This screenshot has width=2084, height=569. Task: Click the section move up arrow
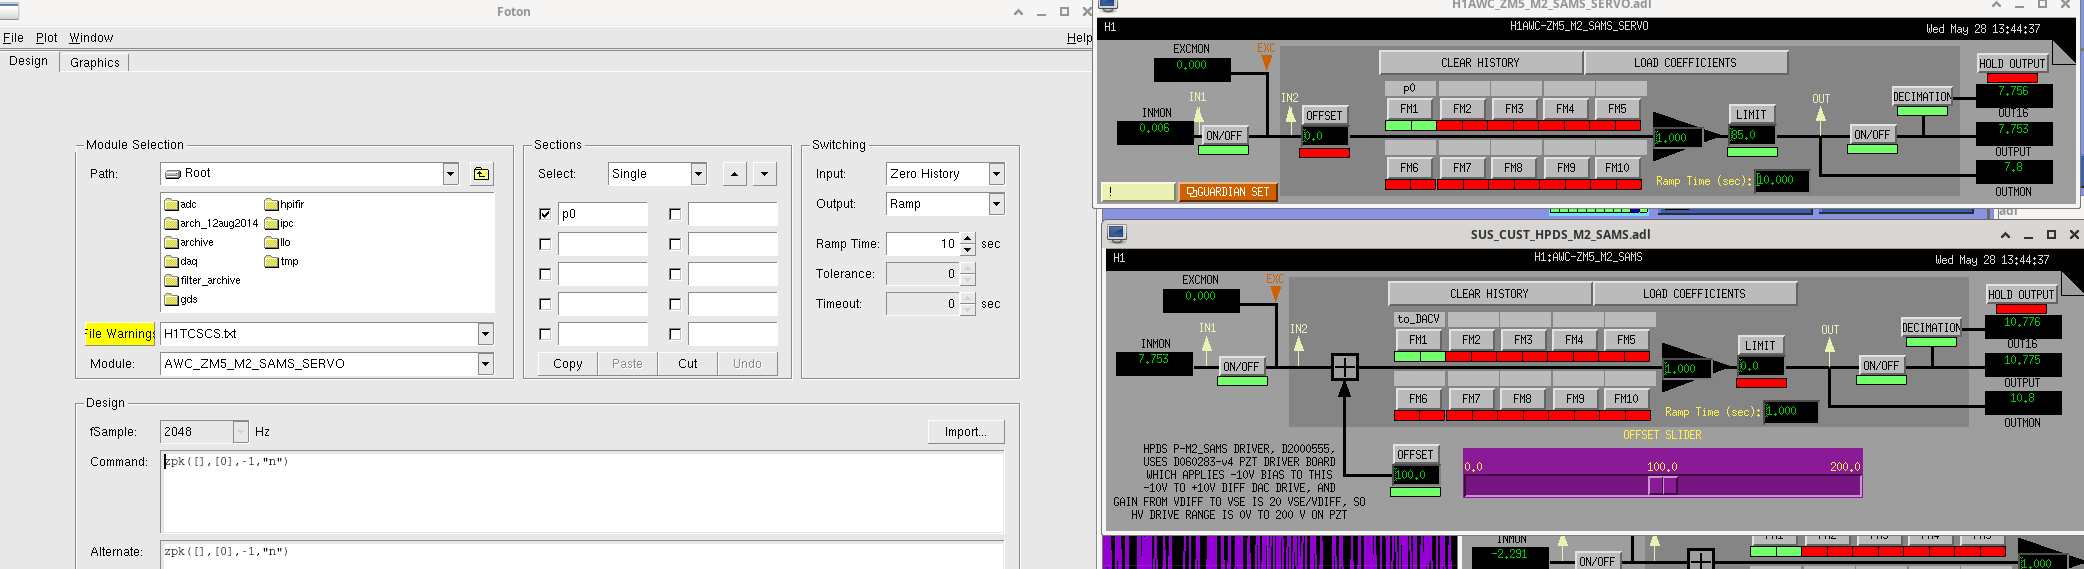pos(734,174)
